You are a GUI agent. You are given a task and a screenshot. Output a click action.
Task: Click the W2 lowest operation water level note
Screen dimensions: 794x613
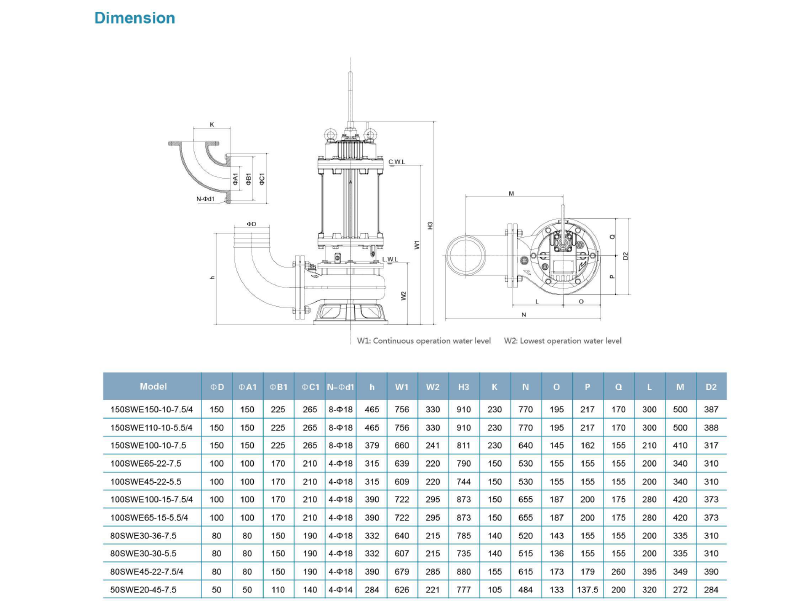click(x=562, y=341)
